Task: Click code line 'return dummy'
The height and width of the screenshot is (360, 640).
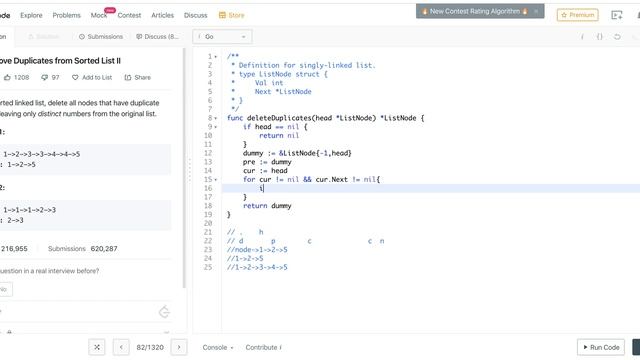Action: point(267,206)
